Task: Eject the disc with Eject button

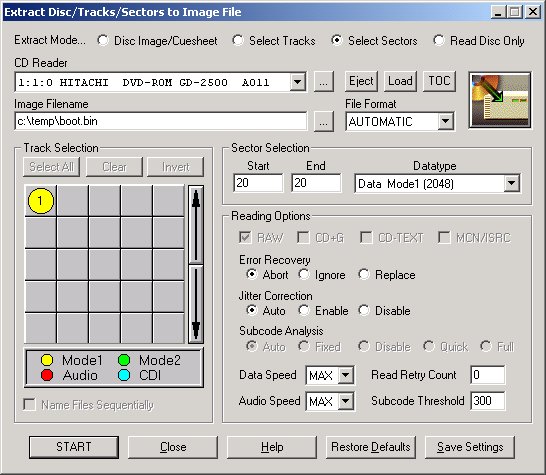Action: [x=361, y=81]
